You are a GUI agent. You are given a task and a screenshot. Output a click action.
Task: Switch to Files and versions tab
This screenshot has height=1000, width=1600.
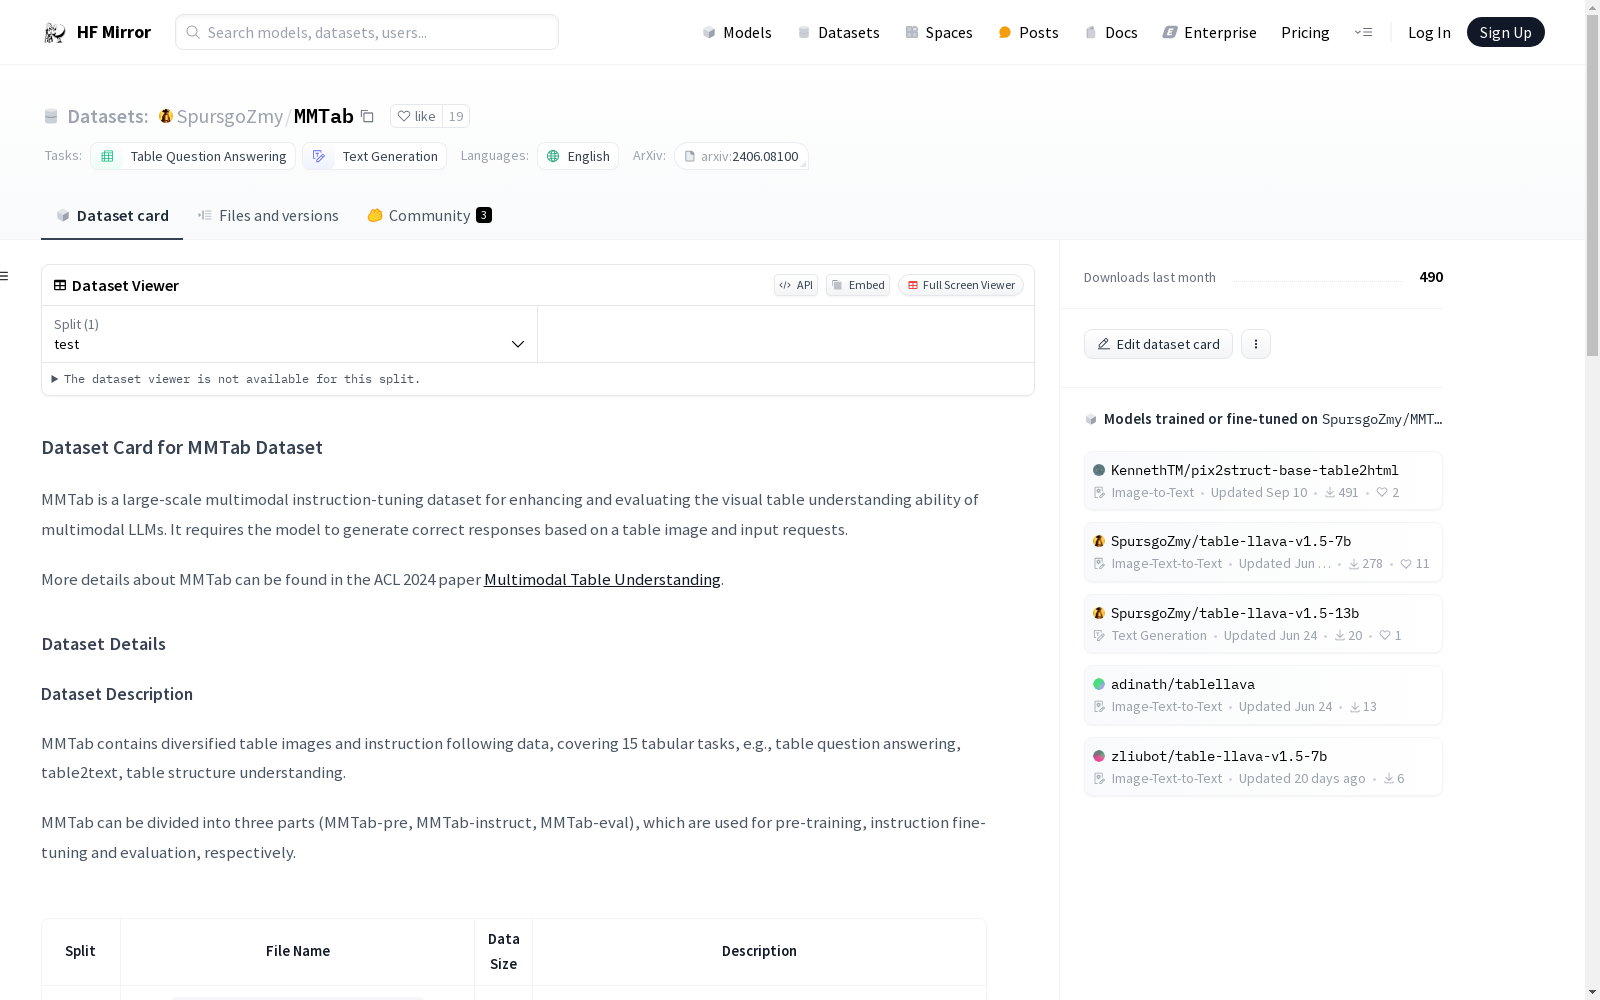[x=268, y=216]
